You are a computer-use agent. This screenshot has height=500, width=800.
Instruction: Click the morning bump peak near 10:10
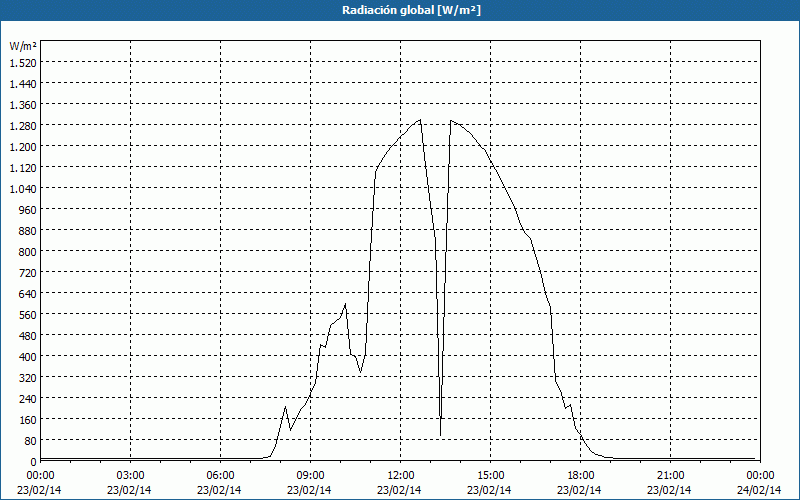[345, 305]
